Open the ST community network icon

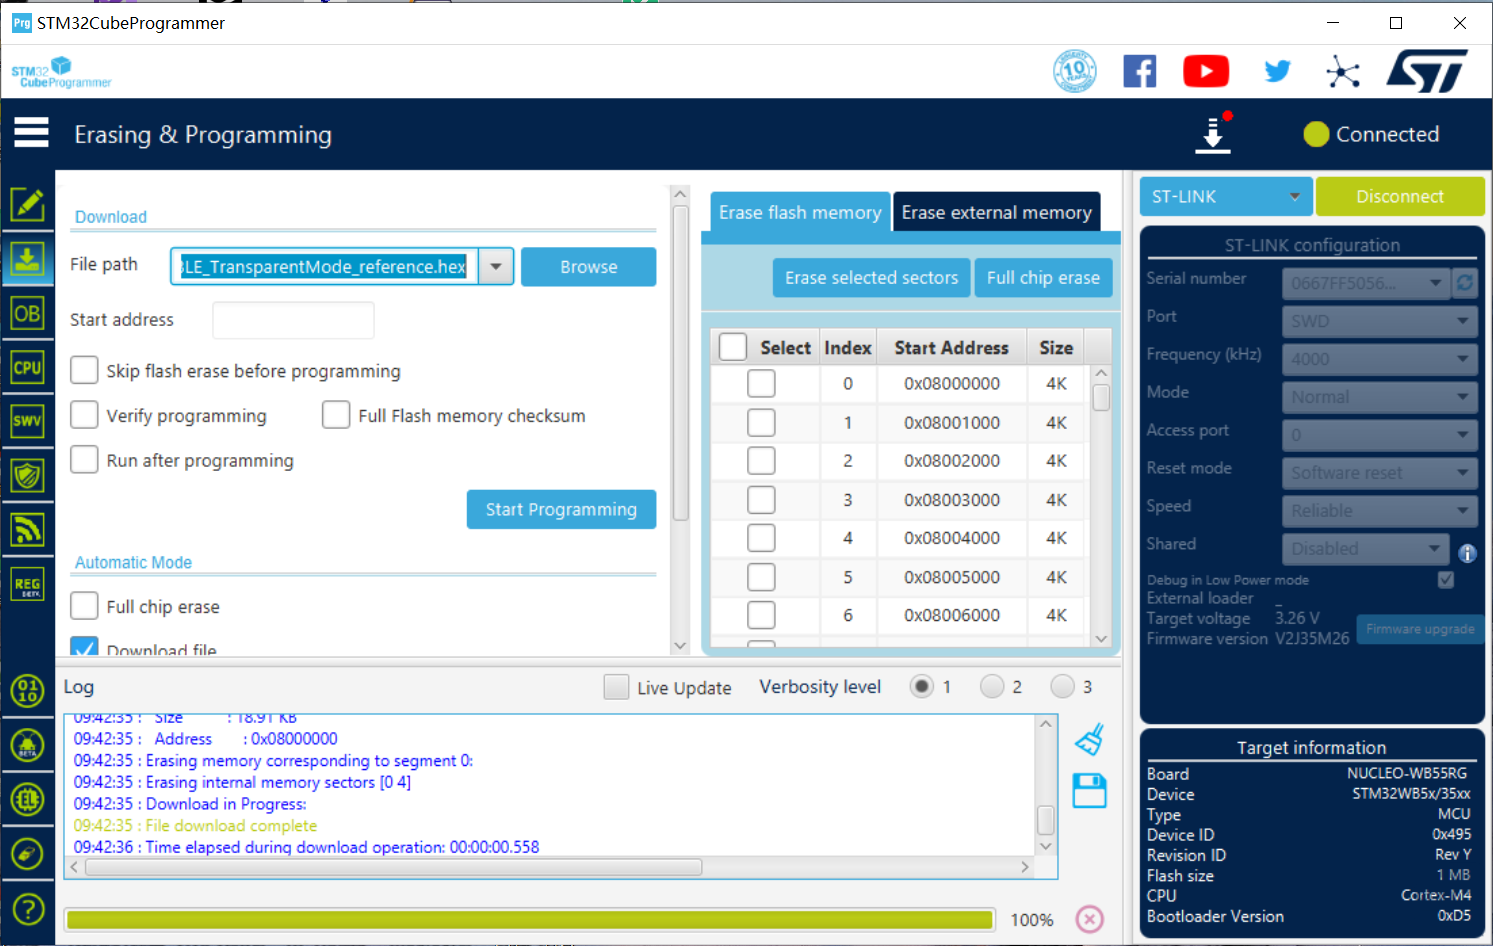(1343, 71)
